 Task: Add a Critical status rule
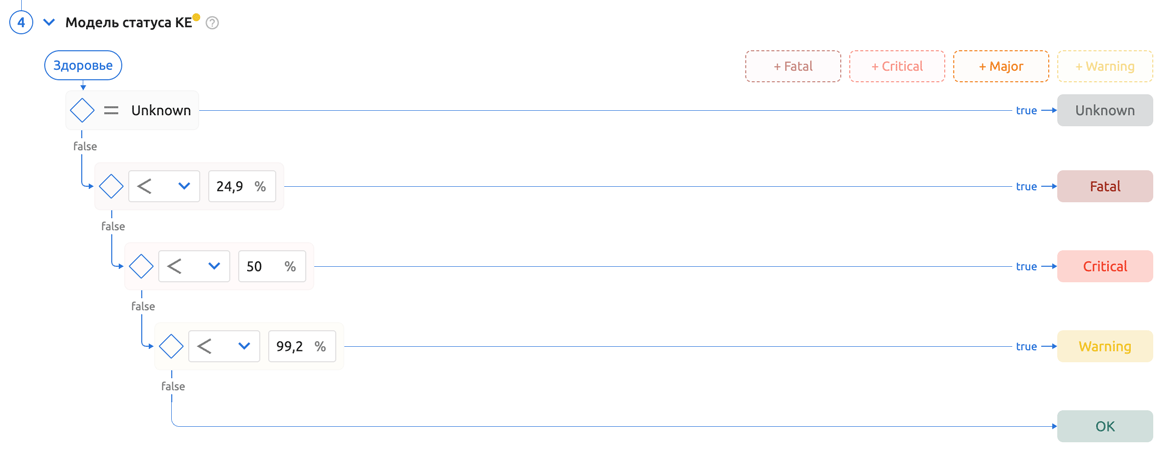[x=897, y=67]
